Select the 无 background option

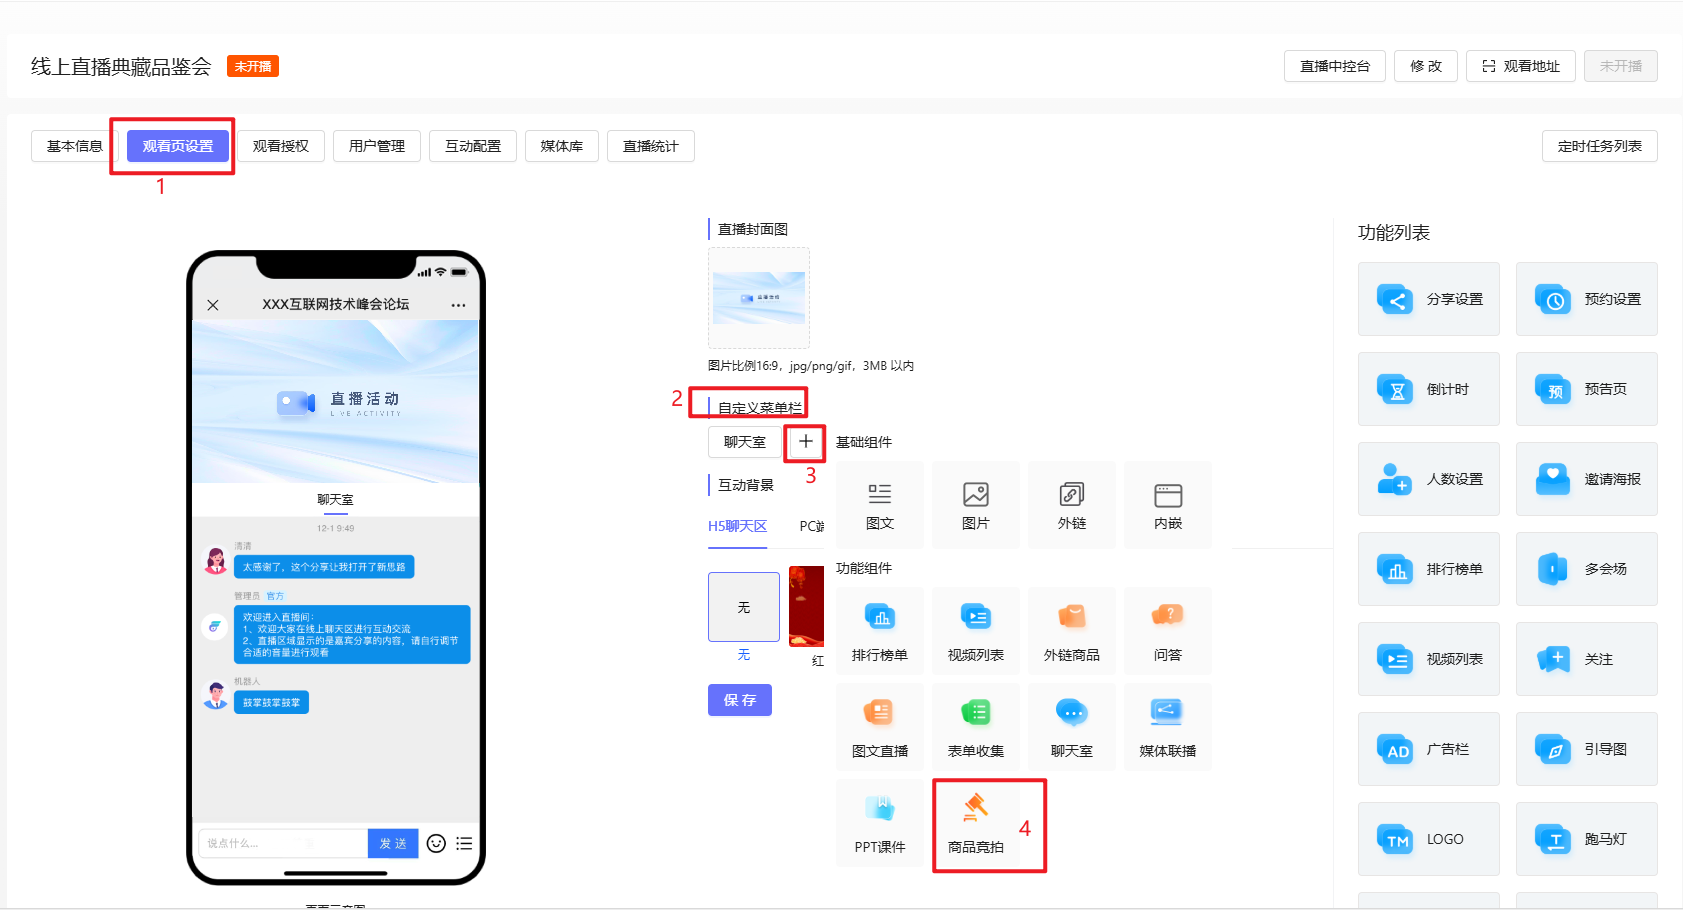pyautogui.click(x=743, y=607)
